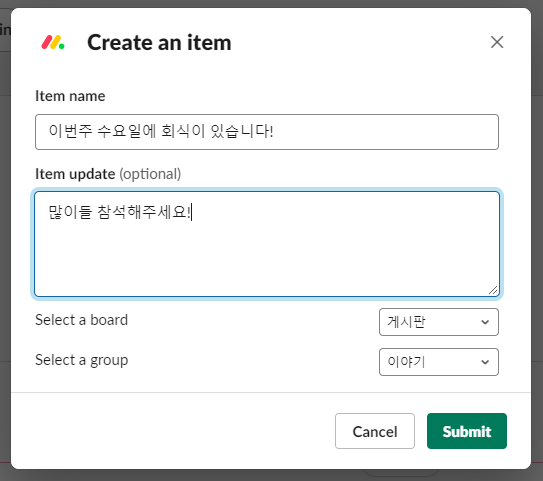Click the "Item update" label text

pos(75,174)
